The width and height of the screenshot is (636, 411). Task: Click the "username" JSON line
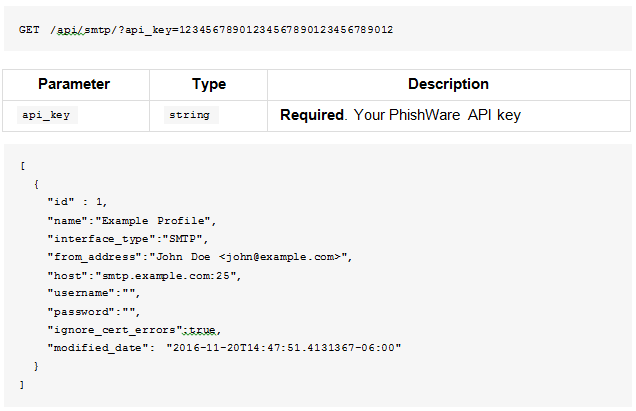(x=94, y=293)
